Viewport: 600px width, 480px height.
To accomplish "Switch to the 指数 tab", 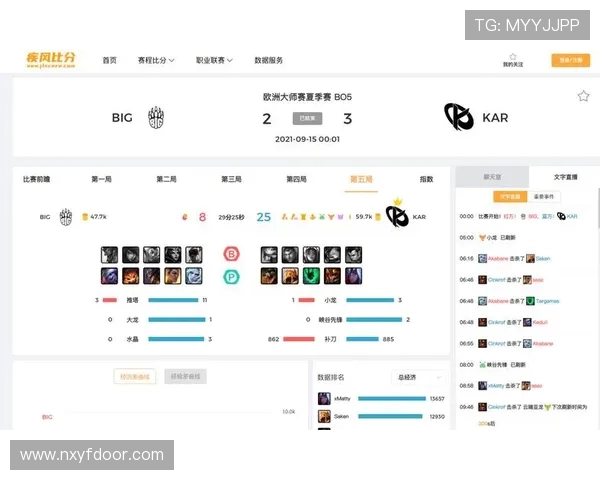I will click(x=426, y=179).
